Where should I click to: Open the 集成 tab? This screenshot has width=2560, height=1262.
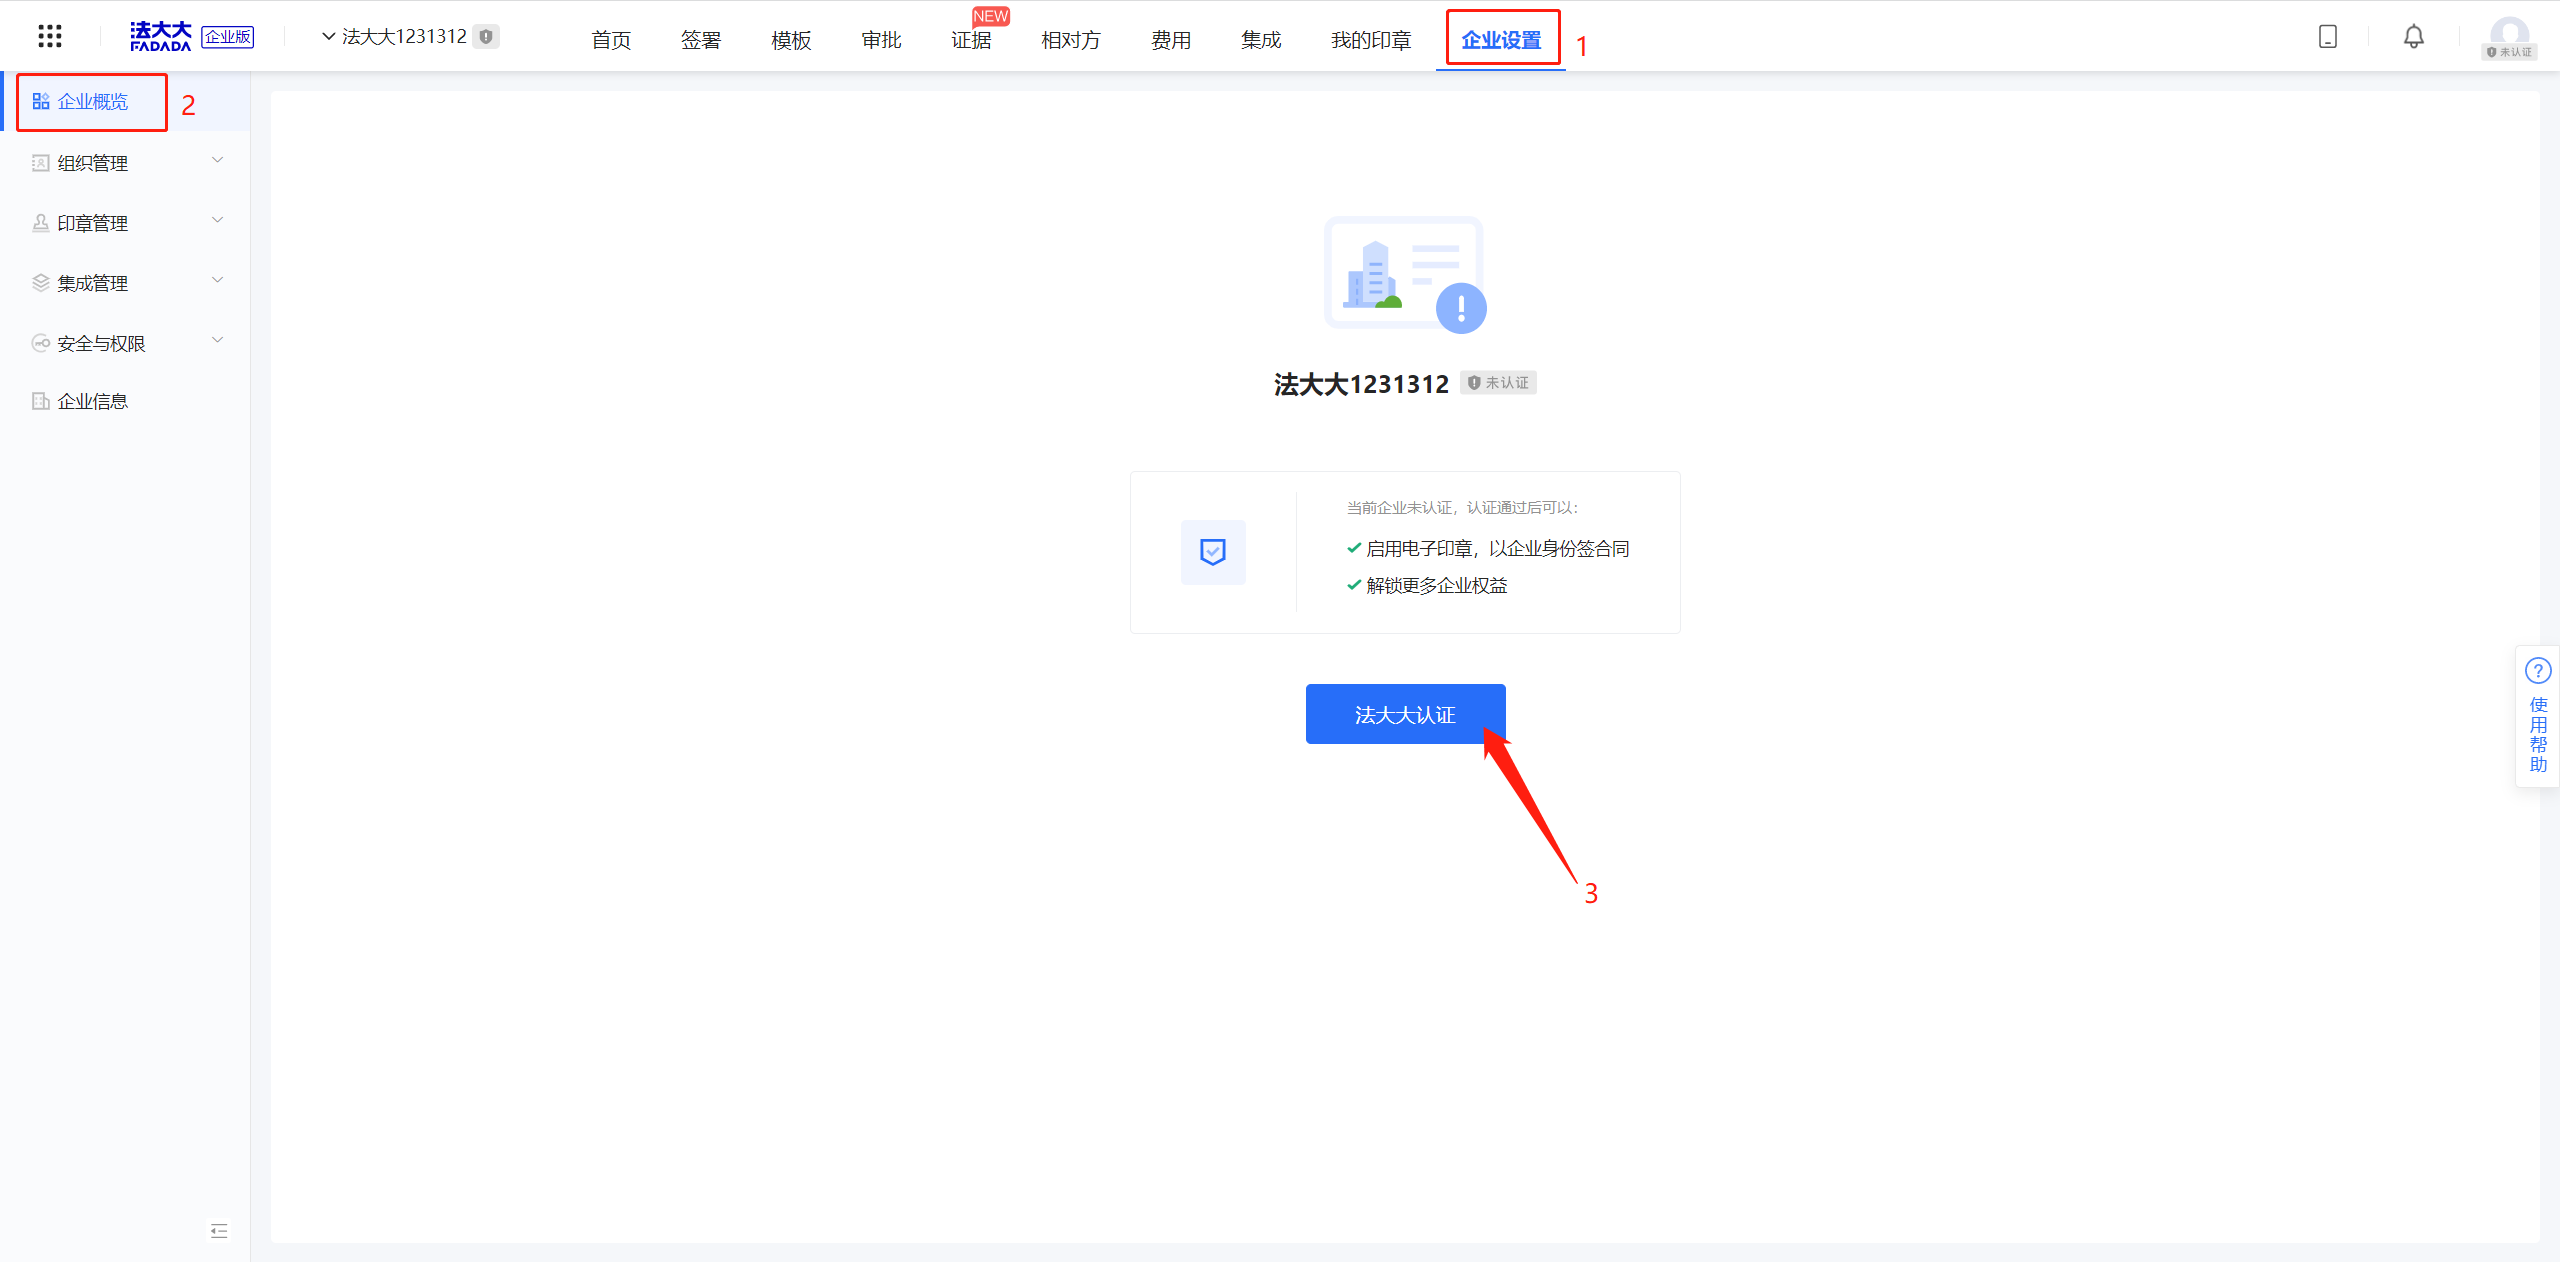click(x=1261, y=40)
